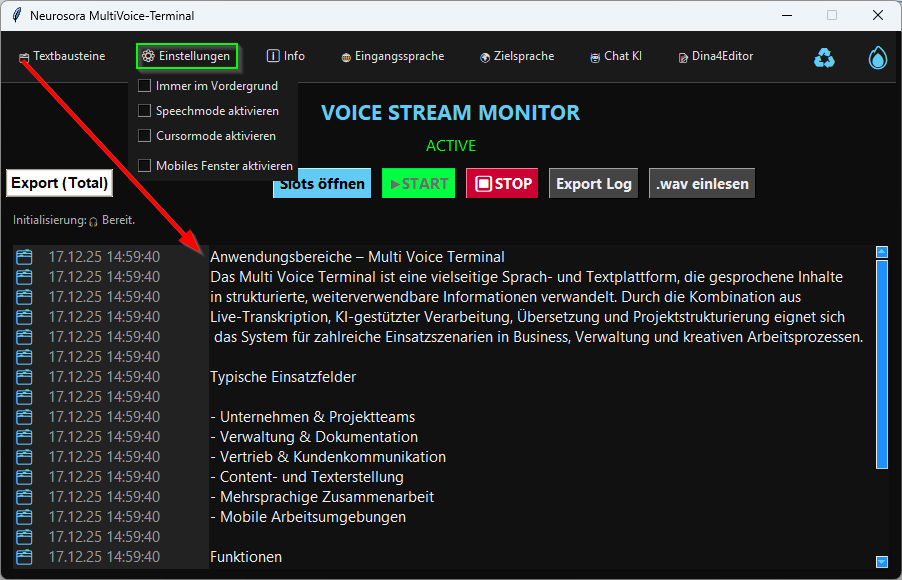
Task: Enable Immer im Vordergrund checkbox
Action: [145, 86]
